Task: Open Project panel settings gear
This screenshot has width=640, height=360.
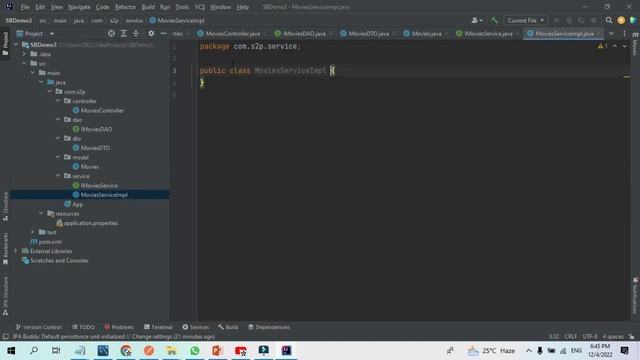Action: coord(151,33)
